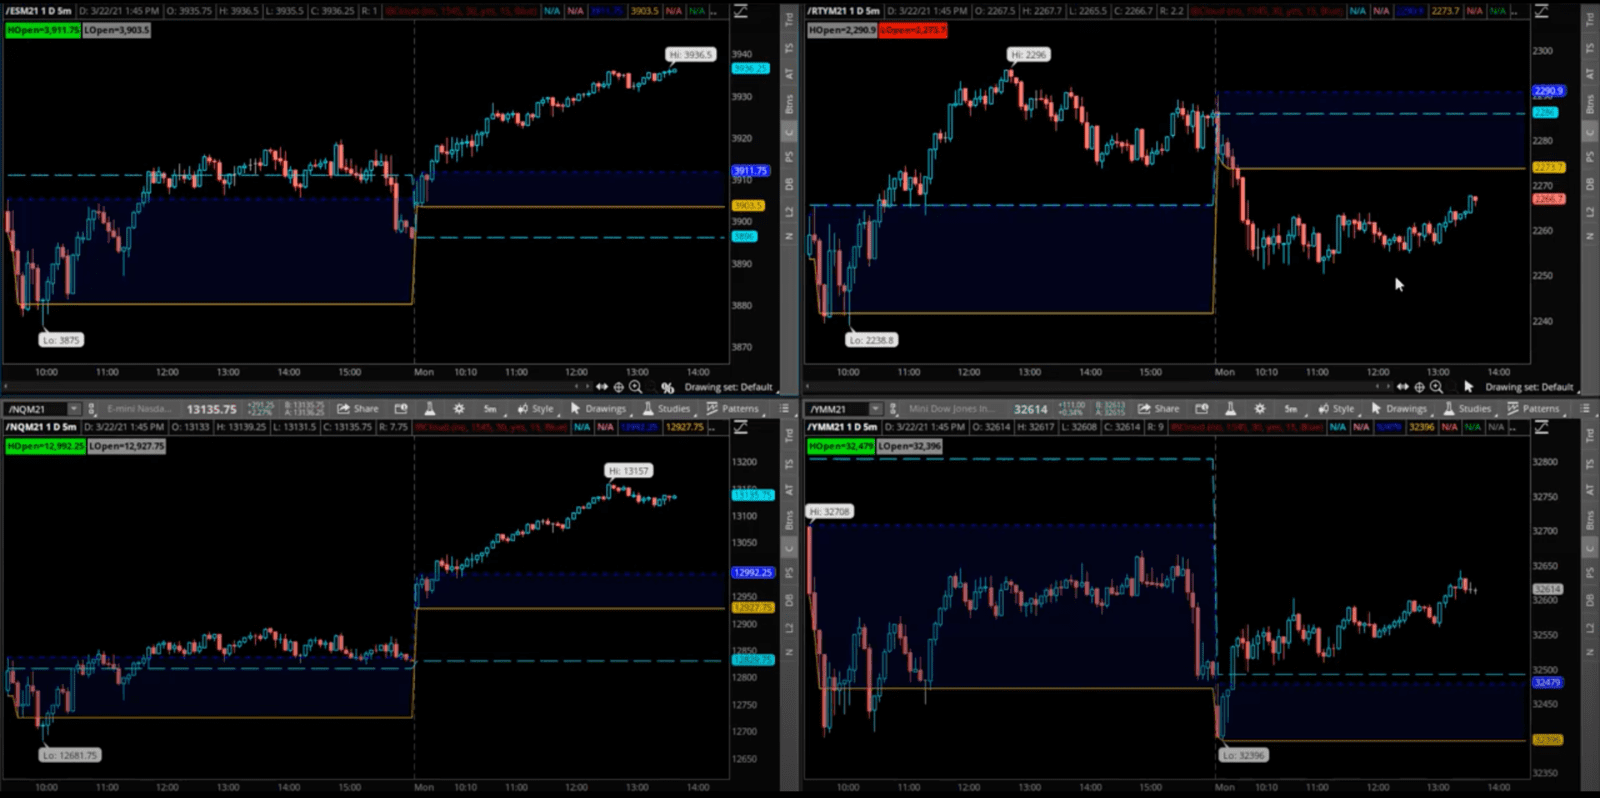Click the LOpen=3,903.5 label on /ESM21 chart

(x=117, y=30)
